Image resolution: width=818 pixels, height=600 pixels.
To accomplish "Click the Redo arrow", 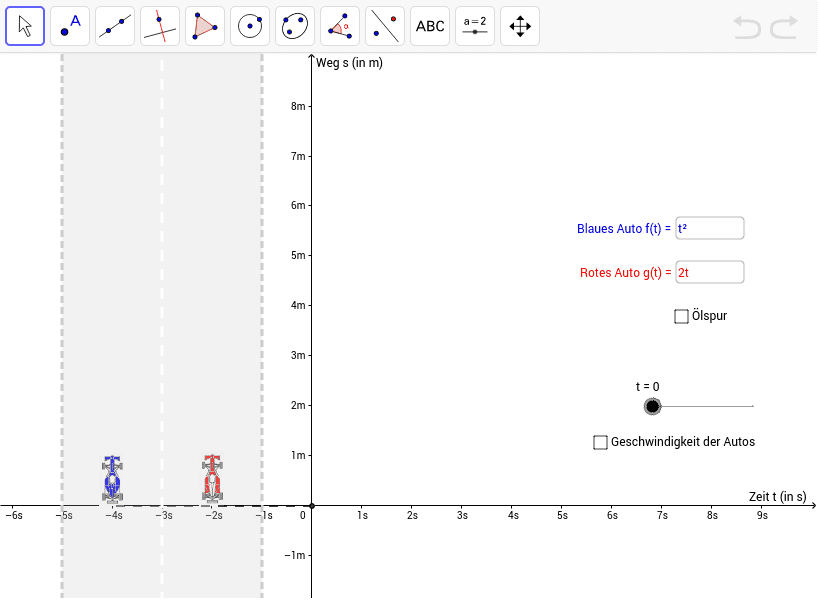I will point(784,27).
